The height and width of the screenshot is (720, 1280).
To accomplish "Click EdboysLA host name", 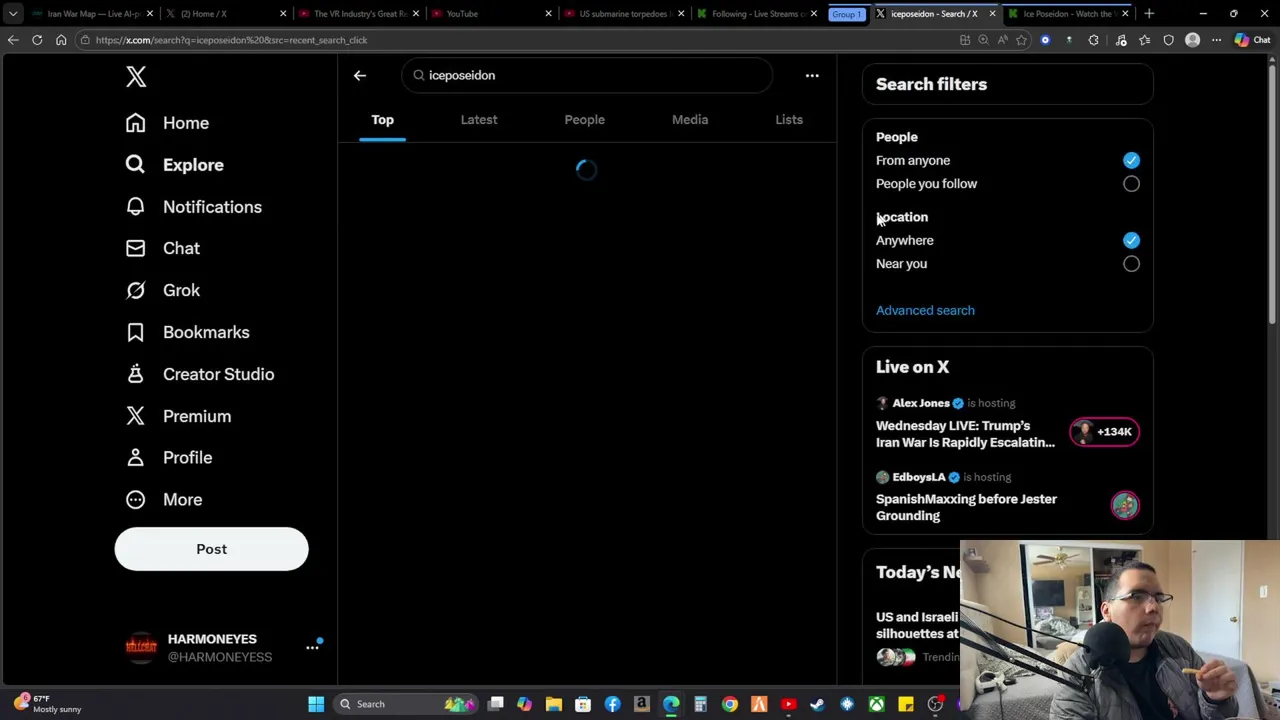I will (918, 477).
